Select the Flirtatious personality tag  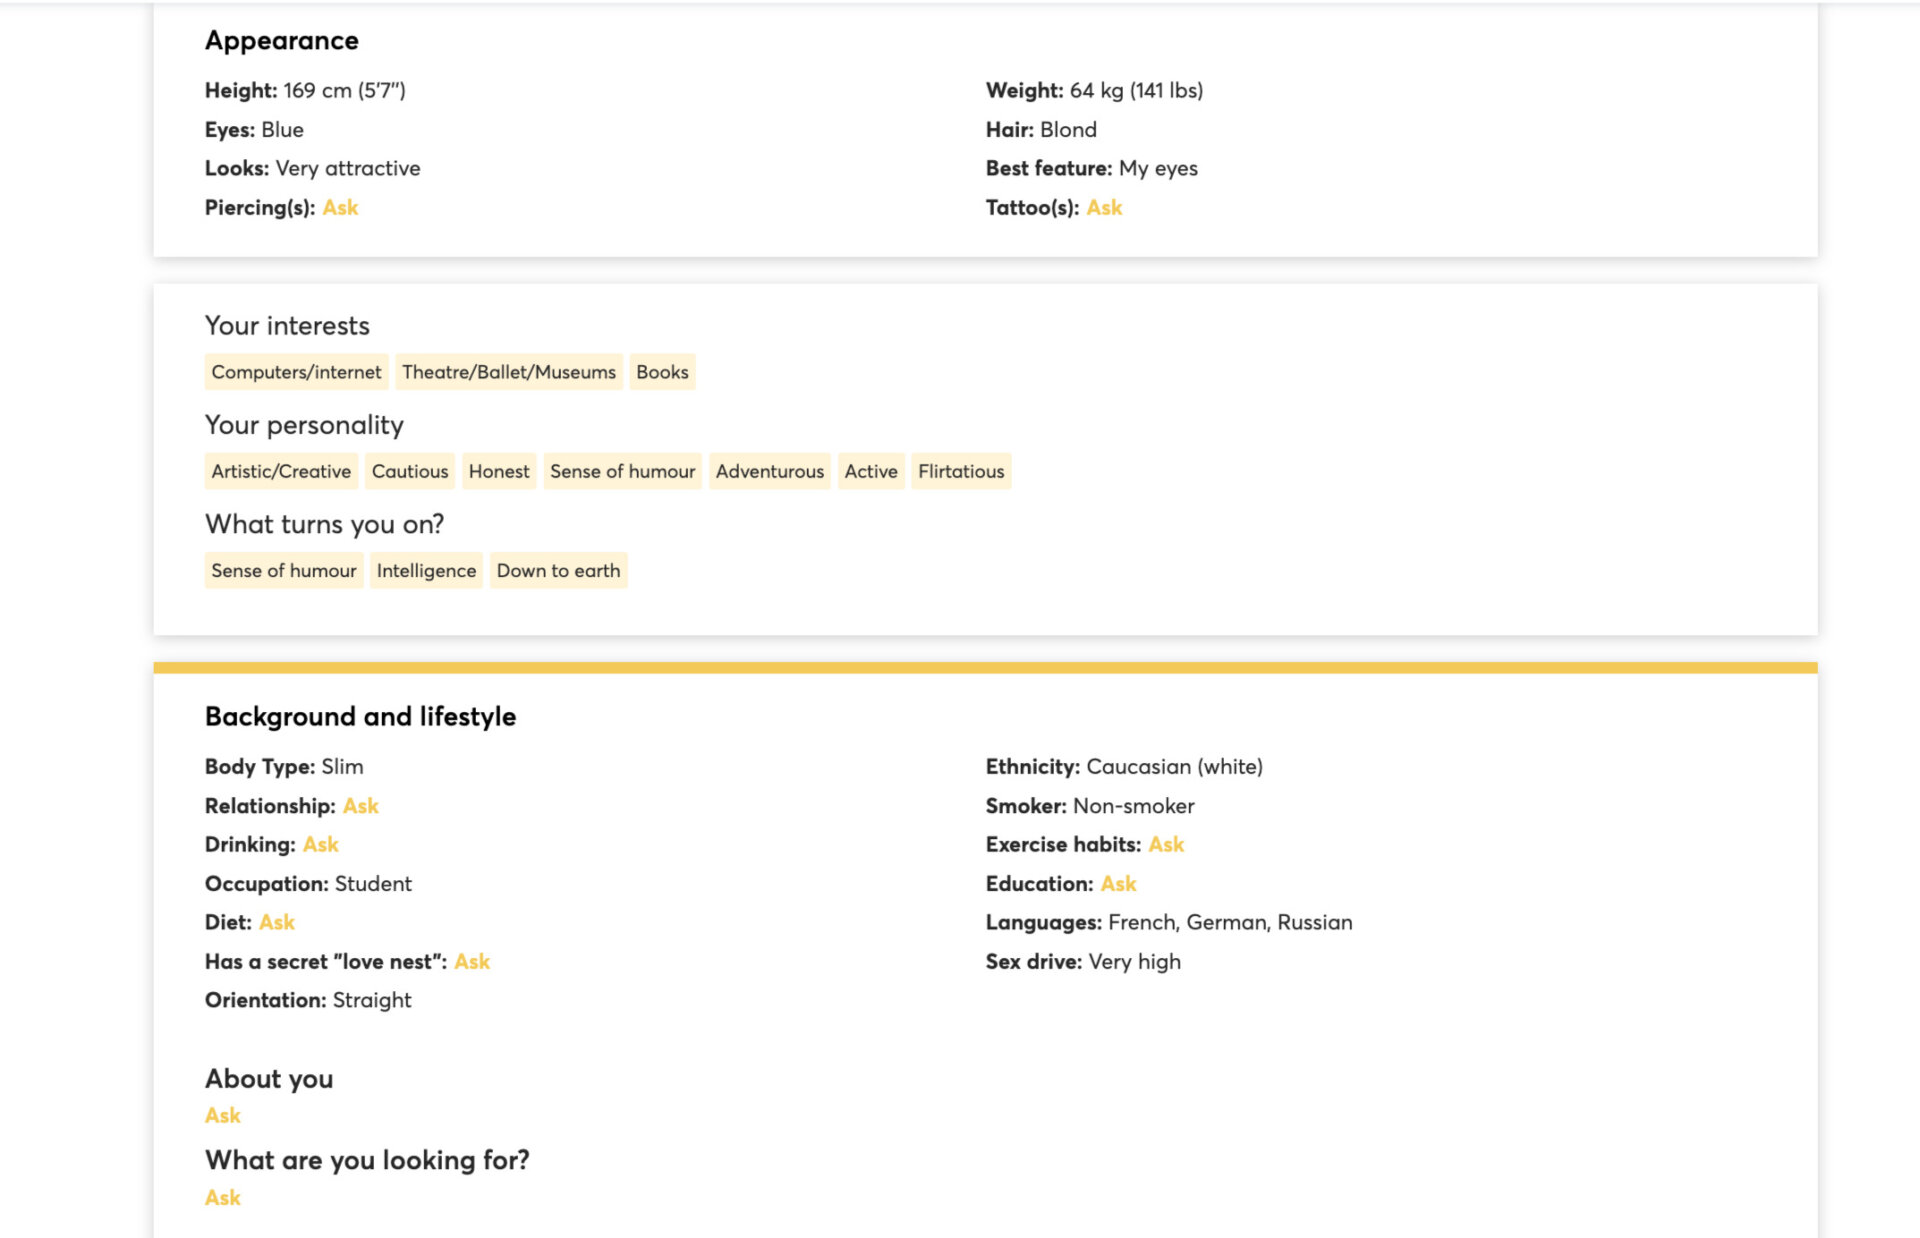[x=961, y=471]
